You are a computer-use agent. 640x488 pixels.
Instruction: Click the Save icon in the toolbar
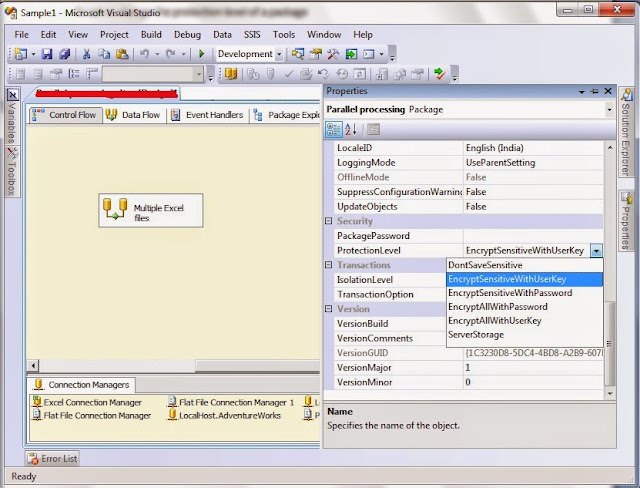click(x=47, y=54)
